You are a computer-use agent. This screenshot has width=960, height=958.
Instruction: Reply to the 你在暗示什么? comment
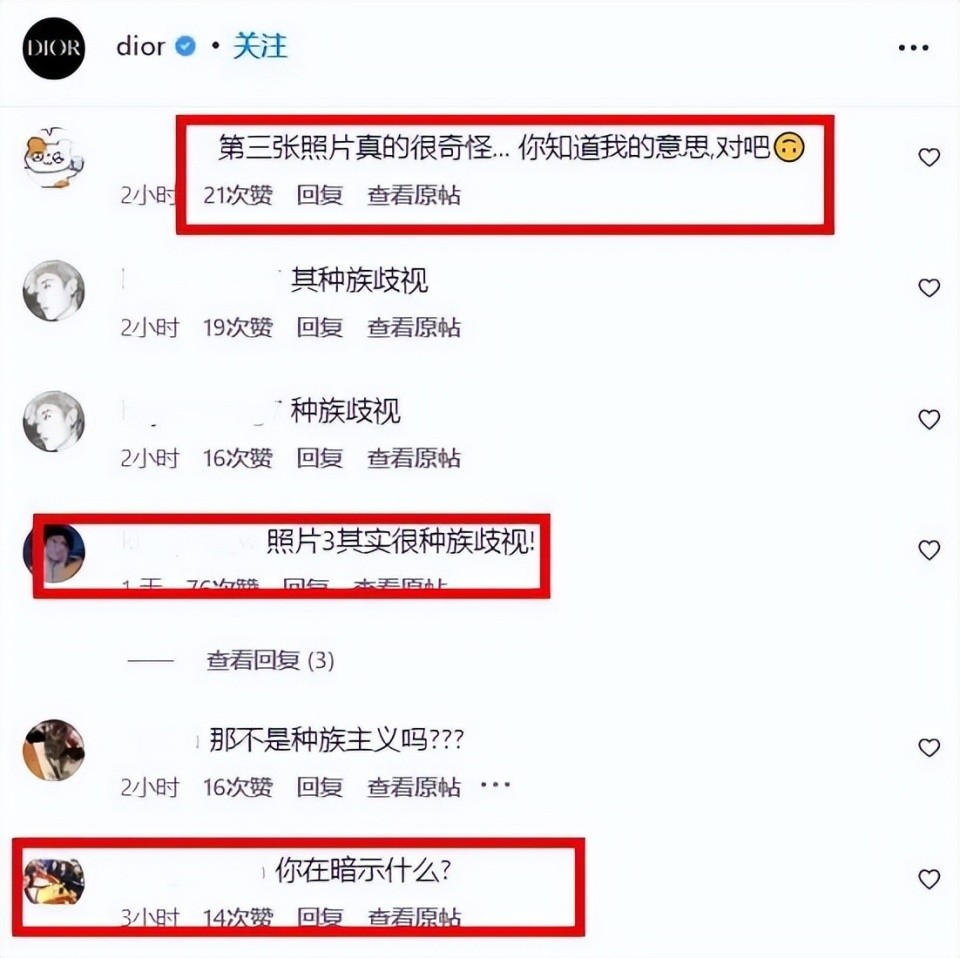(x=320, y=916)
